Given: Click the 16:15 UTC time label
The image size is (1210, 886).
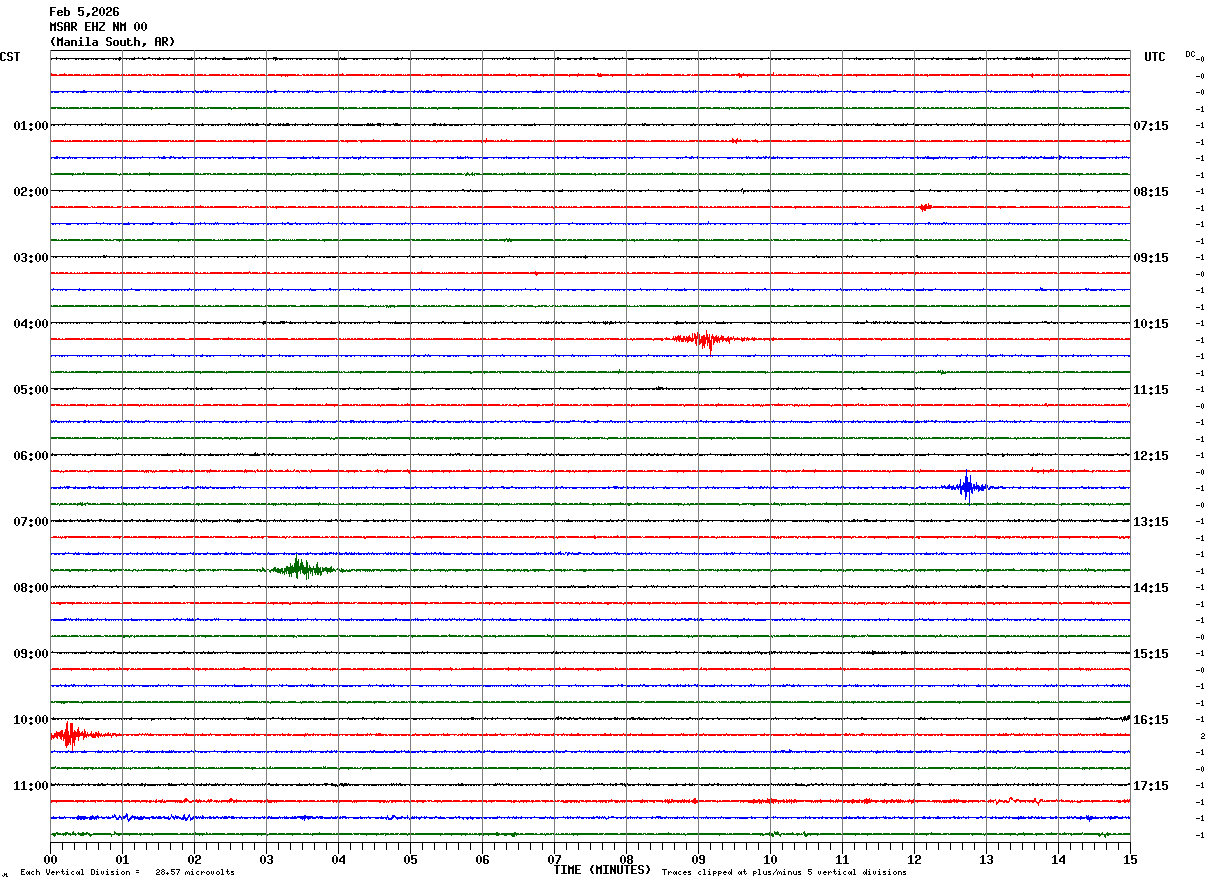Looking at the screenshot, I should click(1151, 720).
